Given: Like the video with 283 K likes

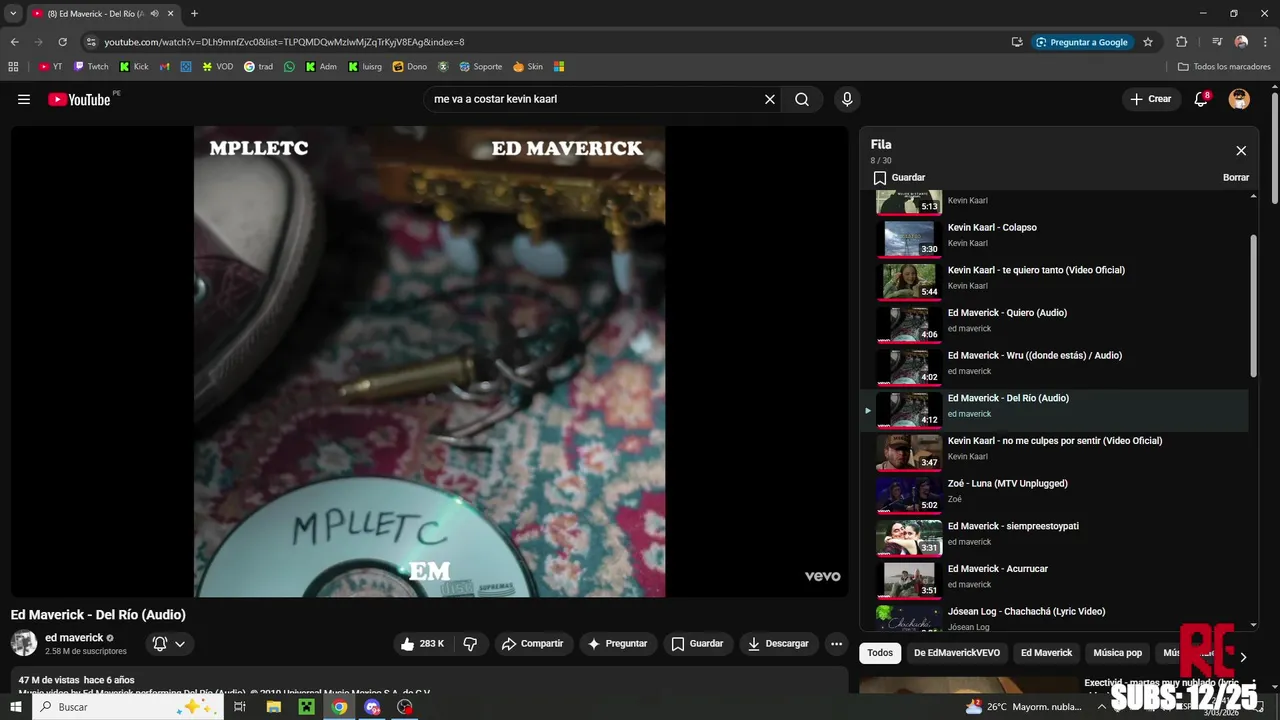Looking at the screenshot, I should pos(422,644).
